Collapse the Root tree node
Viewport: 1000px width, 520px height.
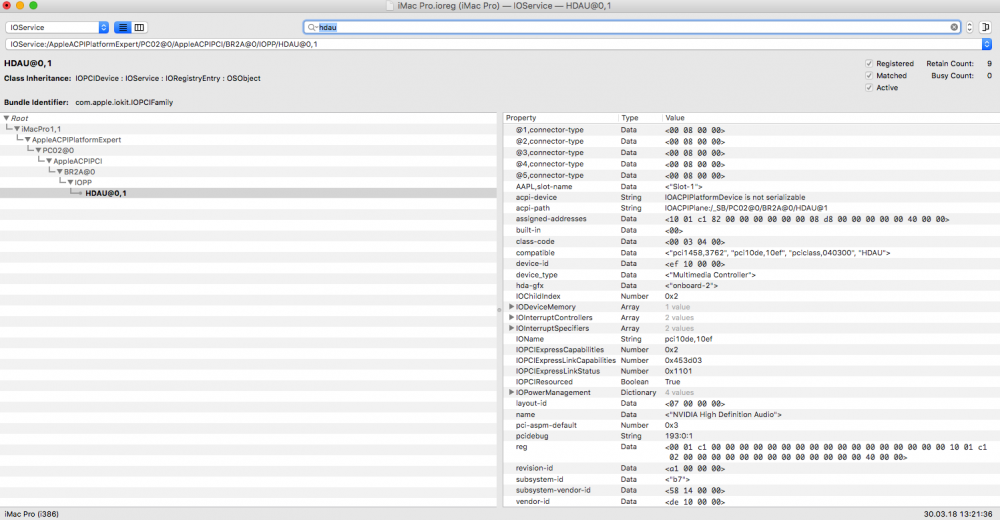pyautogui.click(x=6, y=118)
